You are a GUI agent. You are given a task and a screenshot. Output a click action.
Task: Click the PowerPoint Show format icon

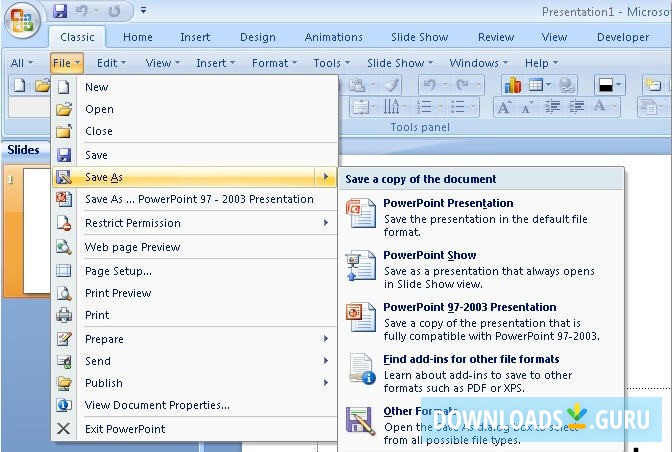point(360,265)
